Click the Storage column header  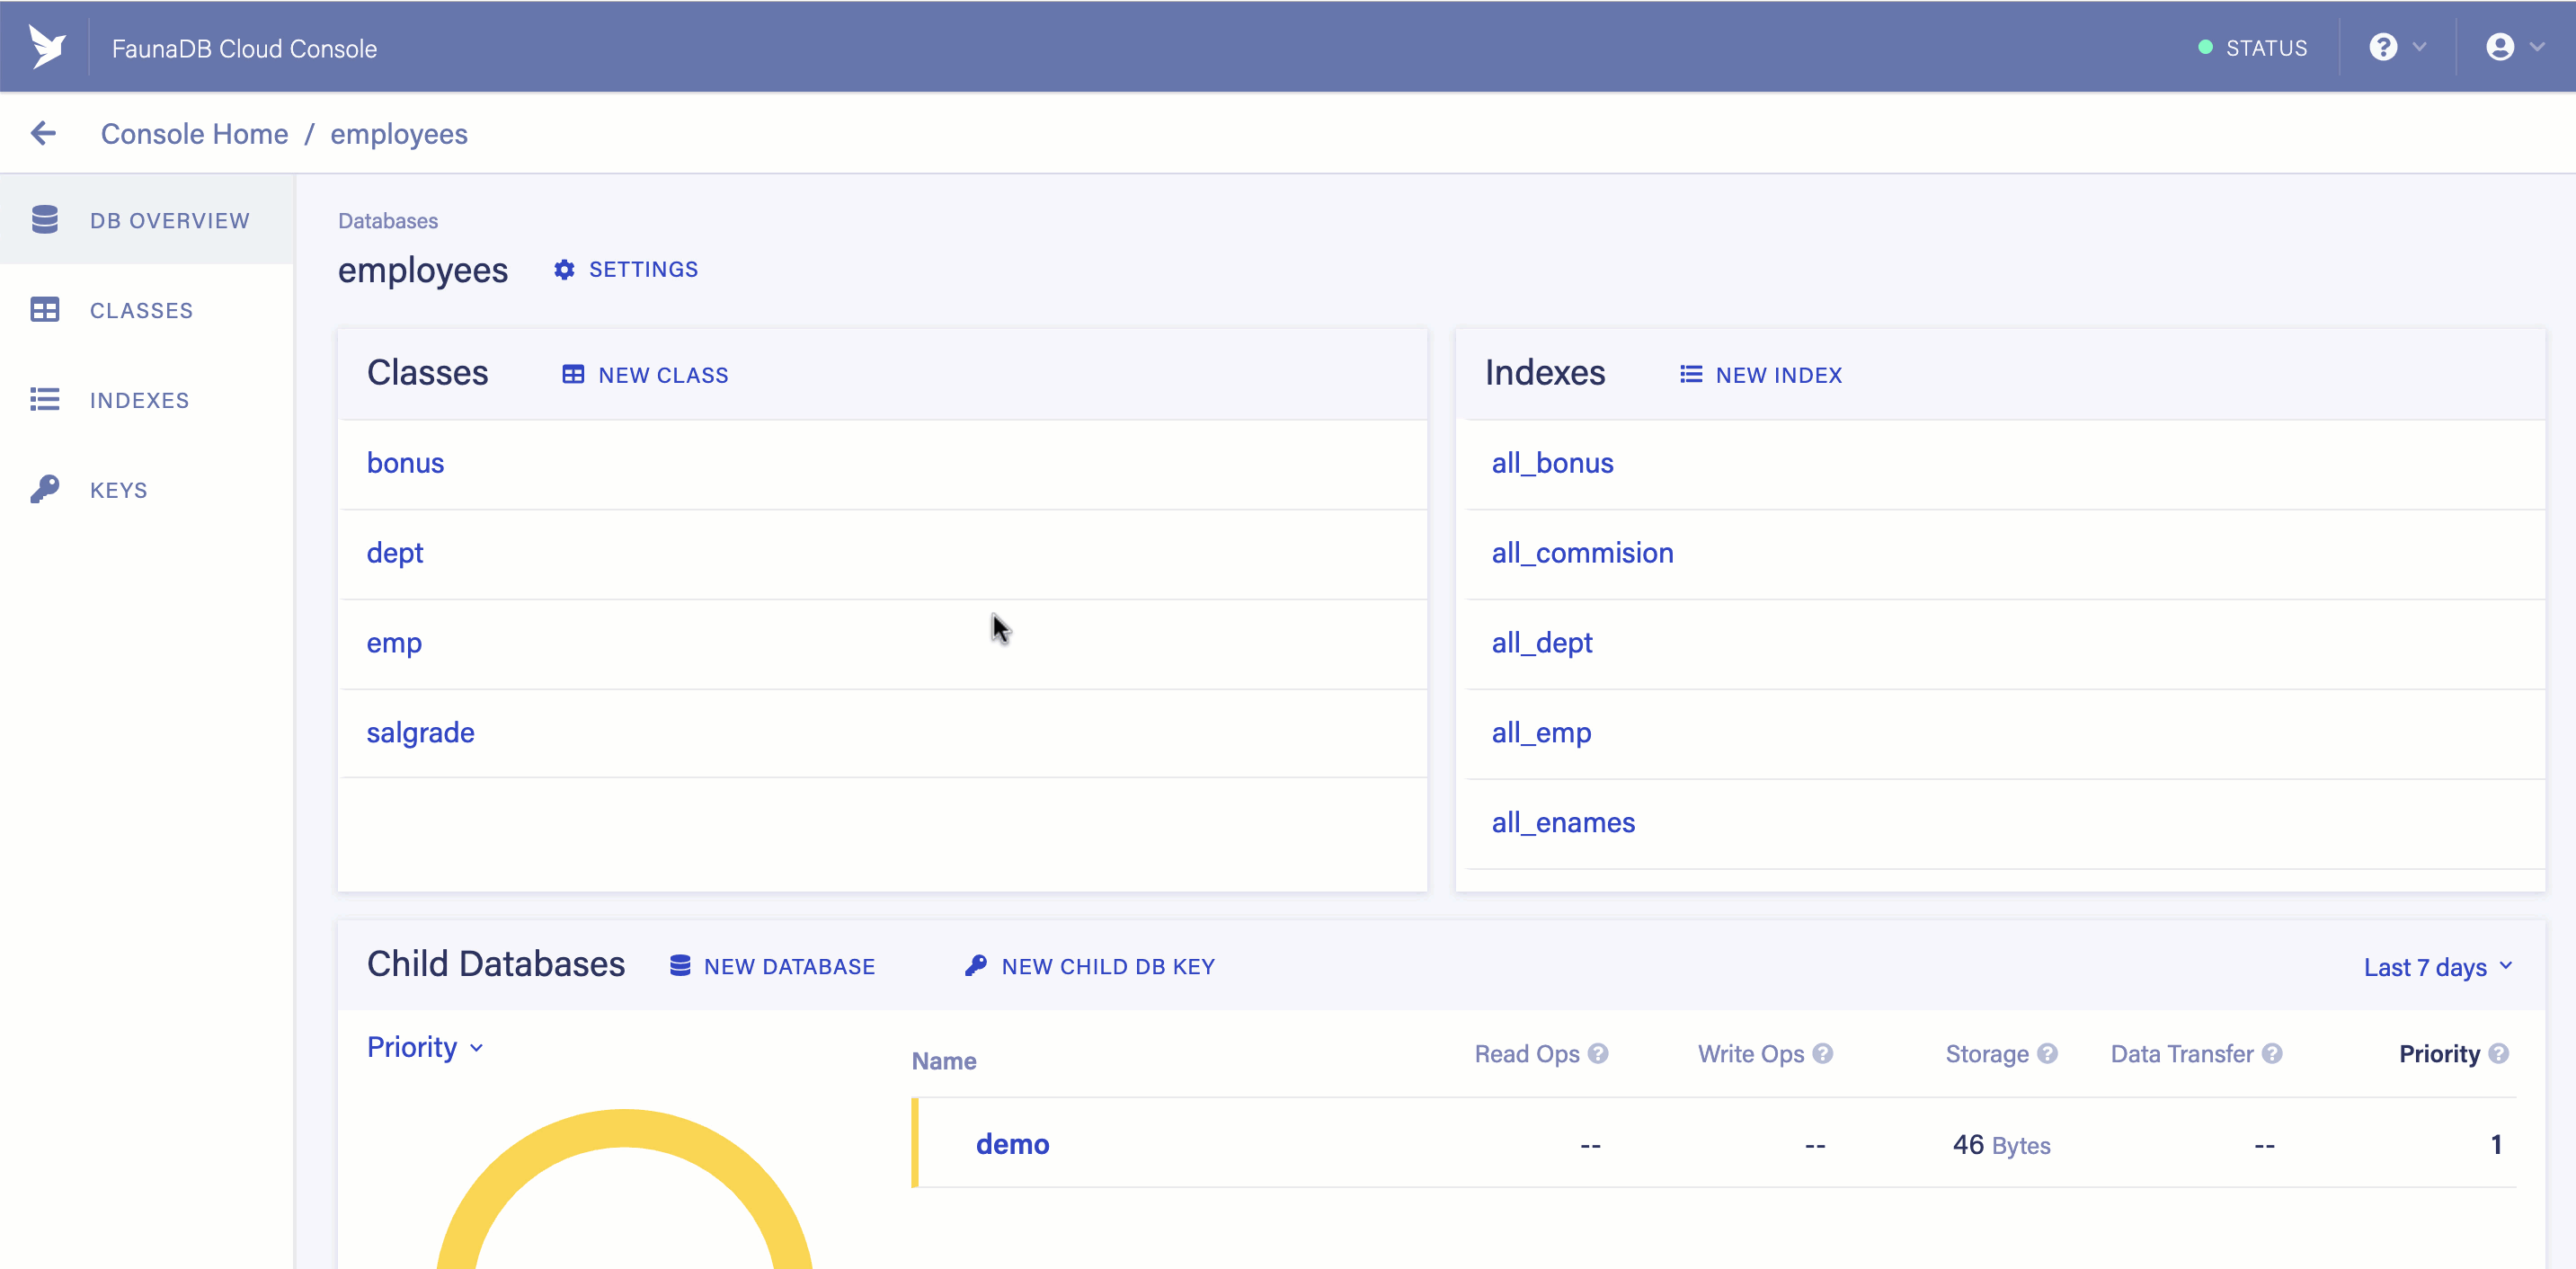point(1987,1053)
